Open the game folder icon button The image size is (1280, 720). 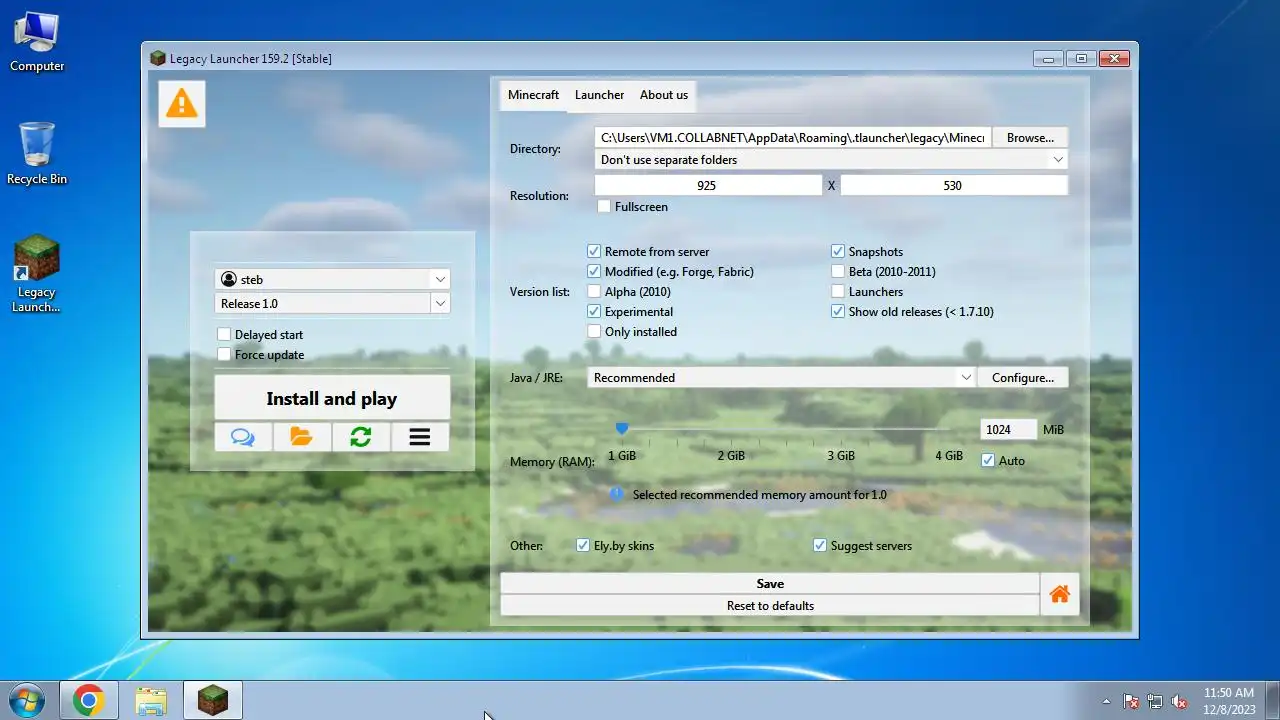point(302,437)
